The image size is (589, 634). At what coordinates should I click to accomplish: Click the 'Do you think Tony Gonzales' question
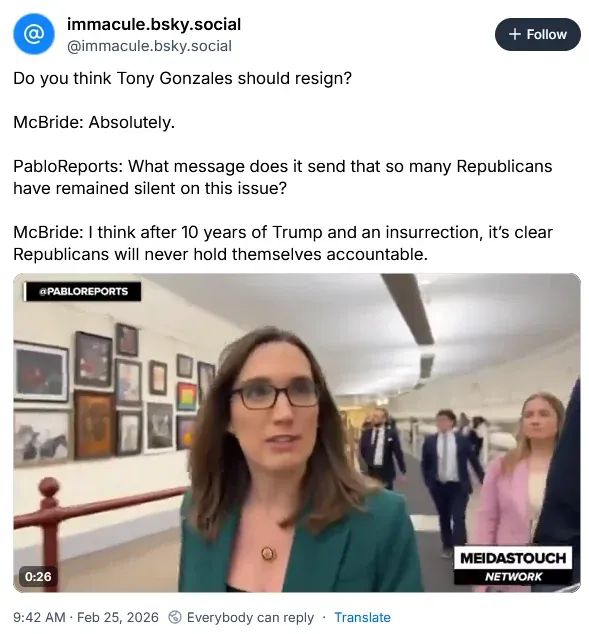[182, 78]
